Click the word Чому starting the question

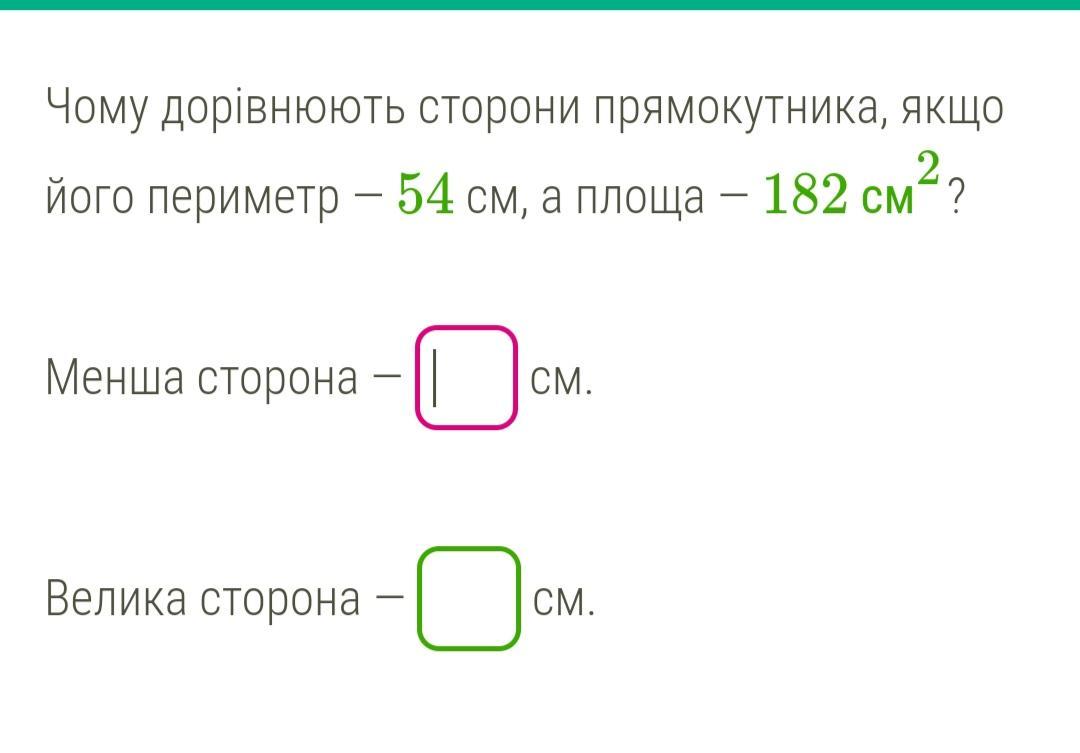coord(96,109)
